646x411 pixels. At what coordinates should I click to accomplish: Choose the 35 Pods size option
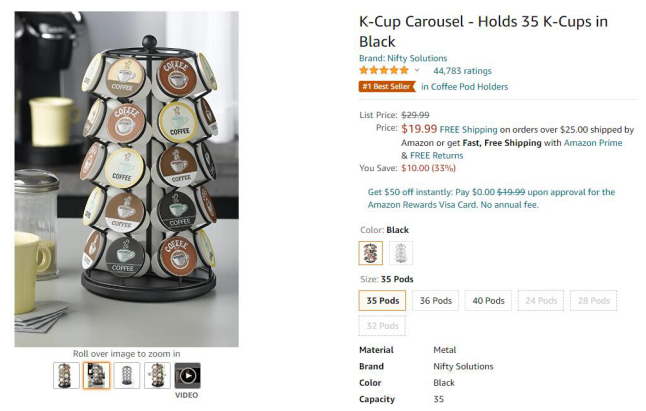coord(383,300)
